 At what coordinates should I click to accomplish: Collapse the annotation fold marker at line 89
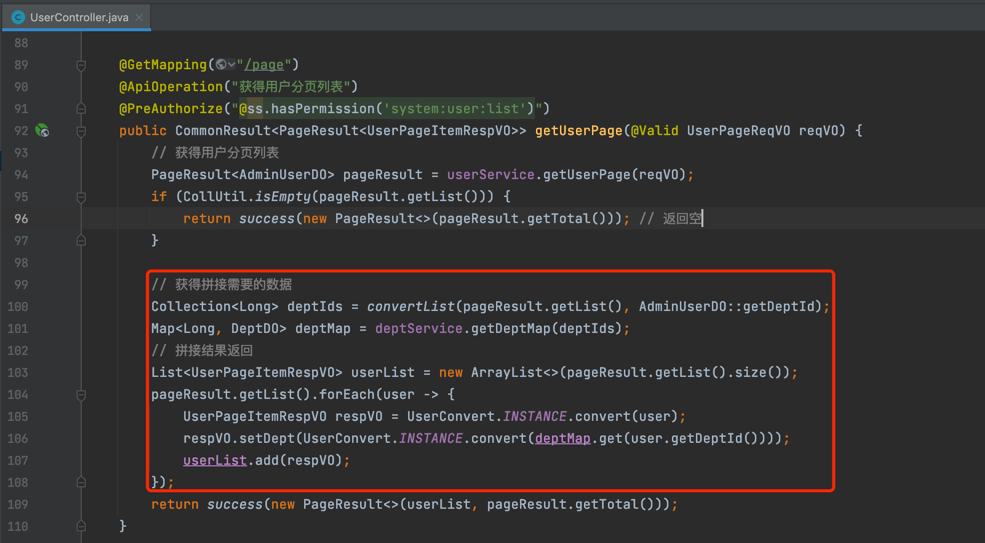(81, 65)
